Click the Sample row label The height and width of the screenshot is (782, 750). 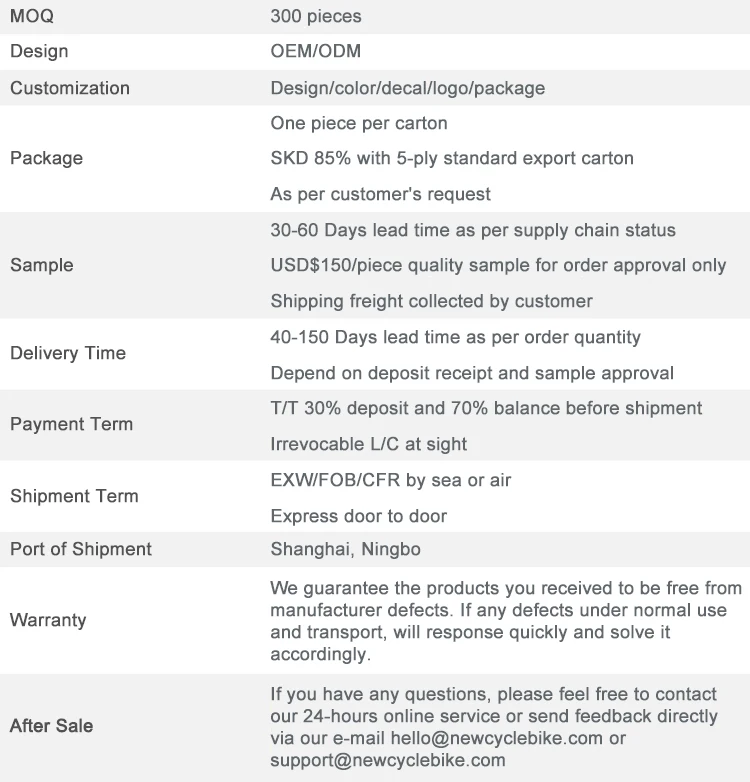click(x=42, y=265)
